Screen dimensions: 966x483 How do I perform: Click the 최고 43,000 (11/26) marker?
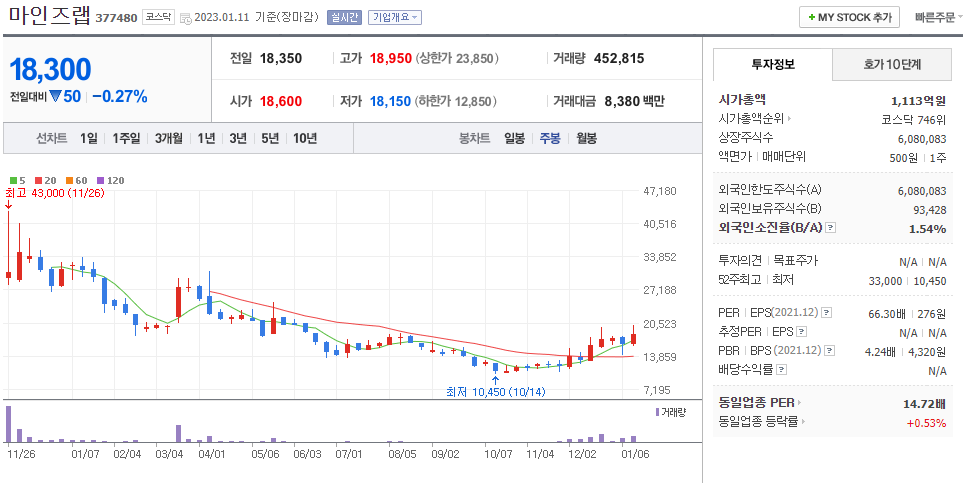click(x=54, y=193)
